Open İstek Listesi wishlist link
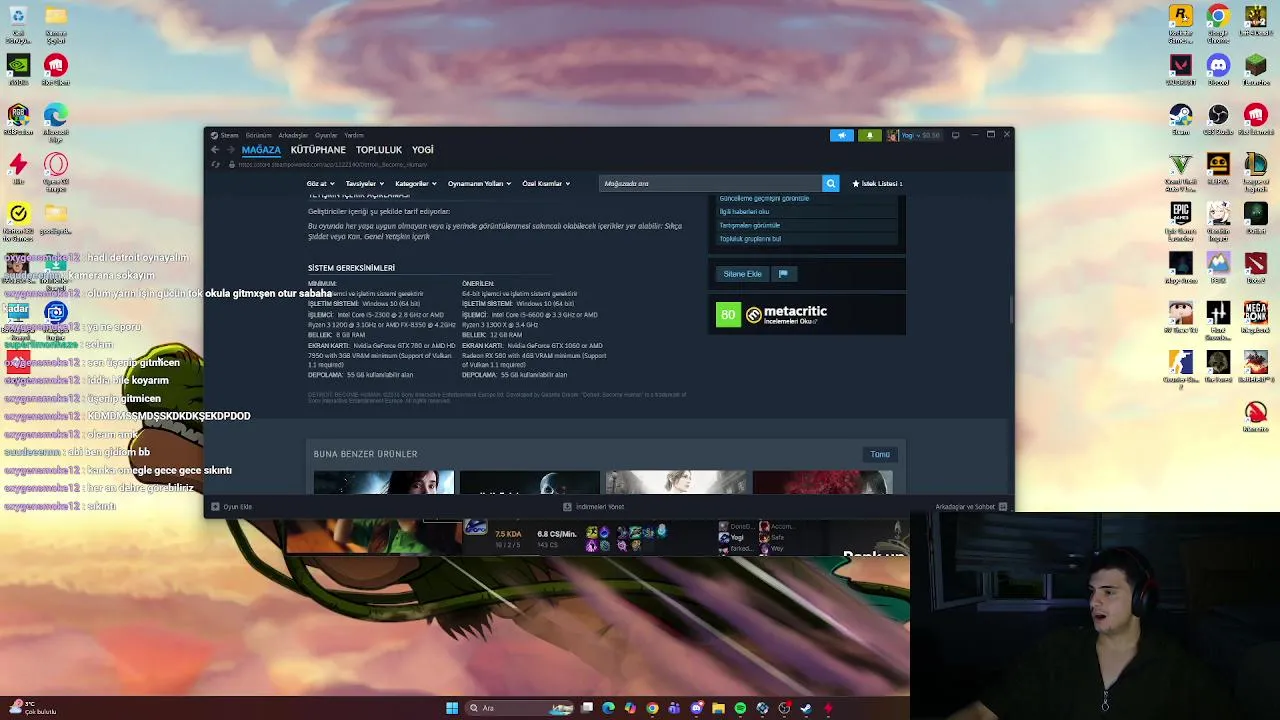 click(x=877, y=183)
